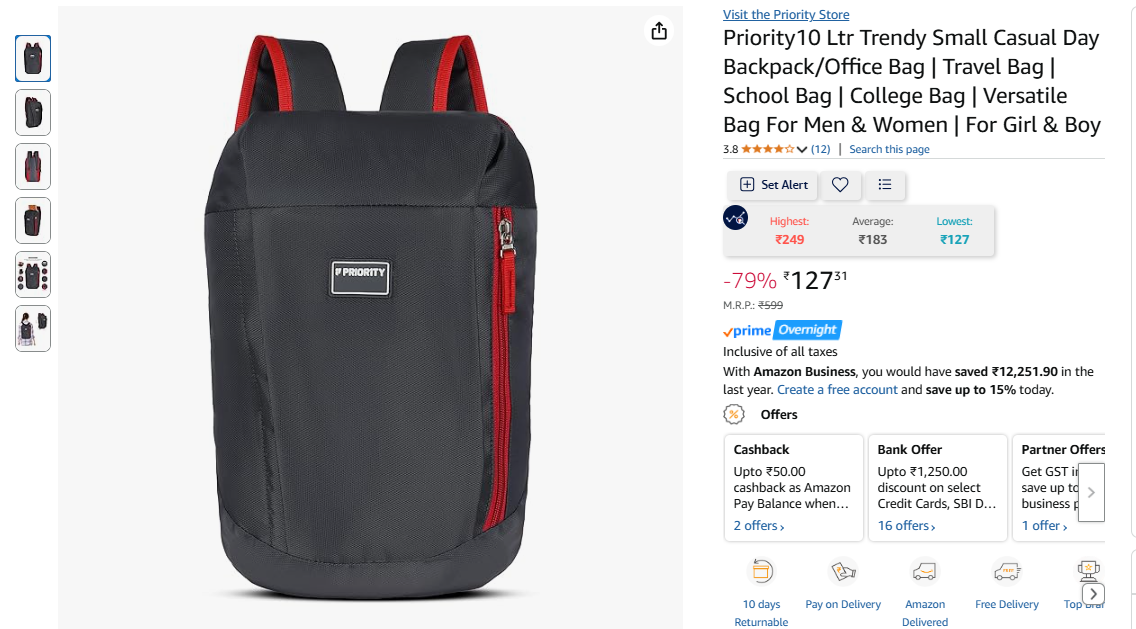The image size is (1136, 629).
Task: Click Create a free account link
Action: coord(837,390)
